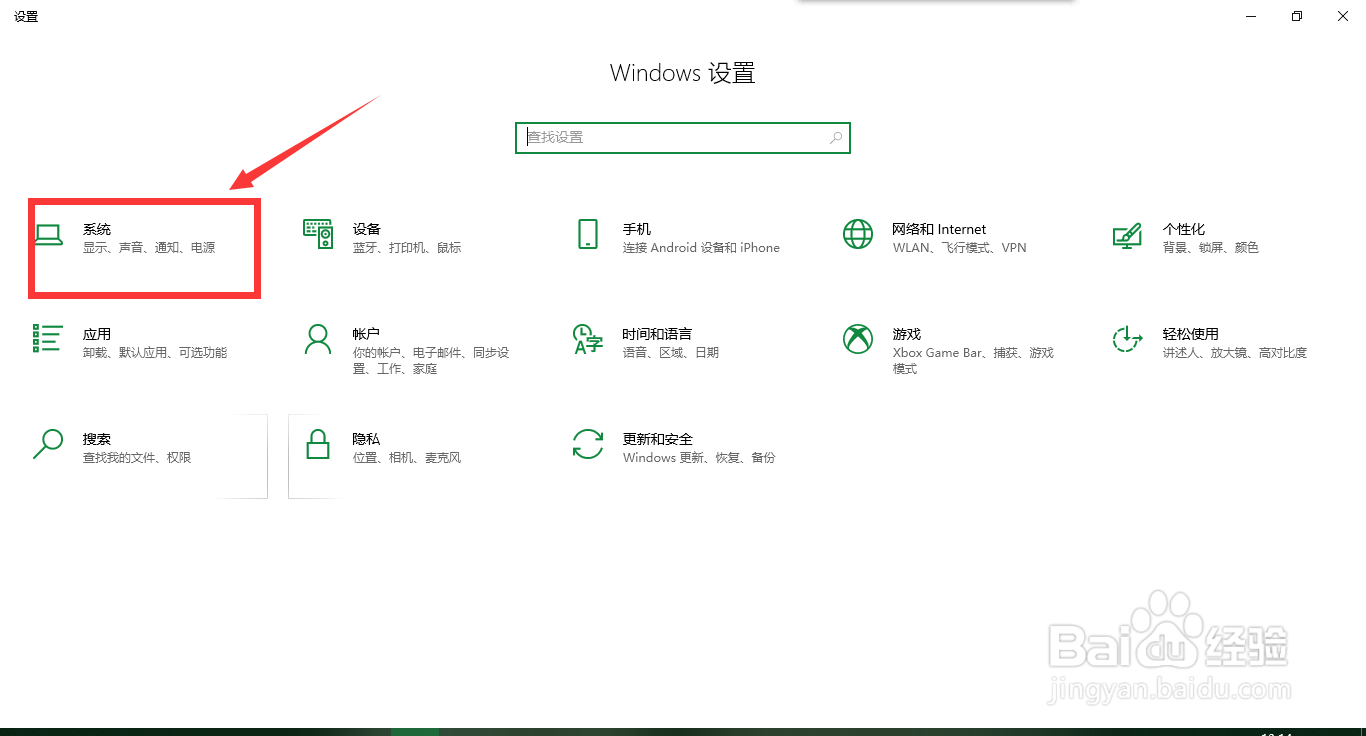The width and height of the screenshot is (1366, 736).
Task: Open the 隐私 settings title
Action: (366, 439)
